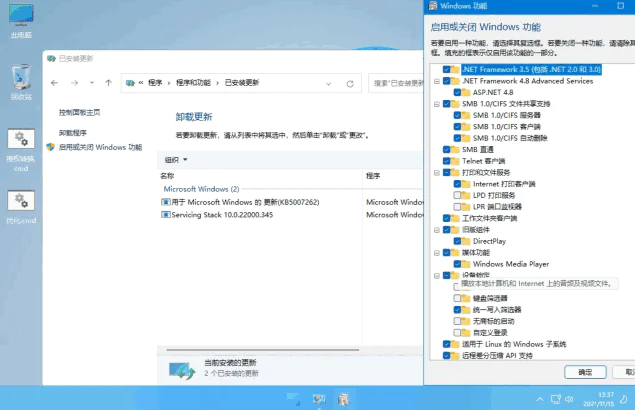Collapse 媒体功能 node
This screenshot has height=410, width=635.
click(437, 253)
